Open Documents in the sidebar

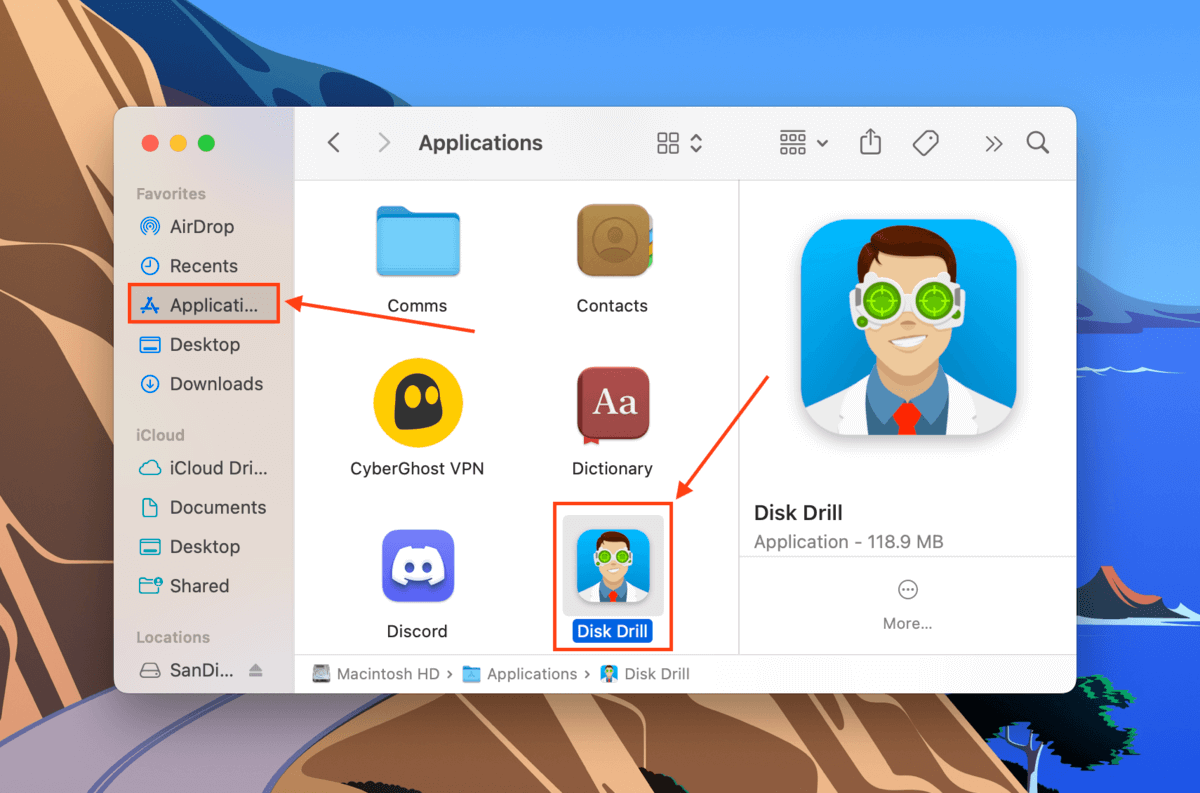[204, 507]
